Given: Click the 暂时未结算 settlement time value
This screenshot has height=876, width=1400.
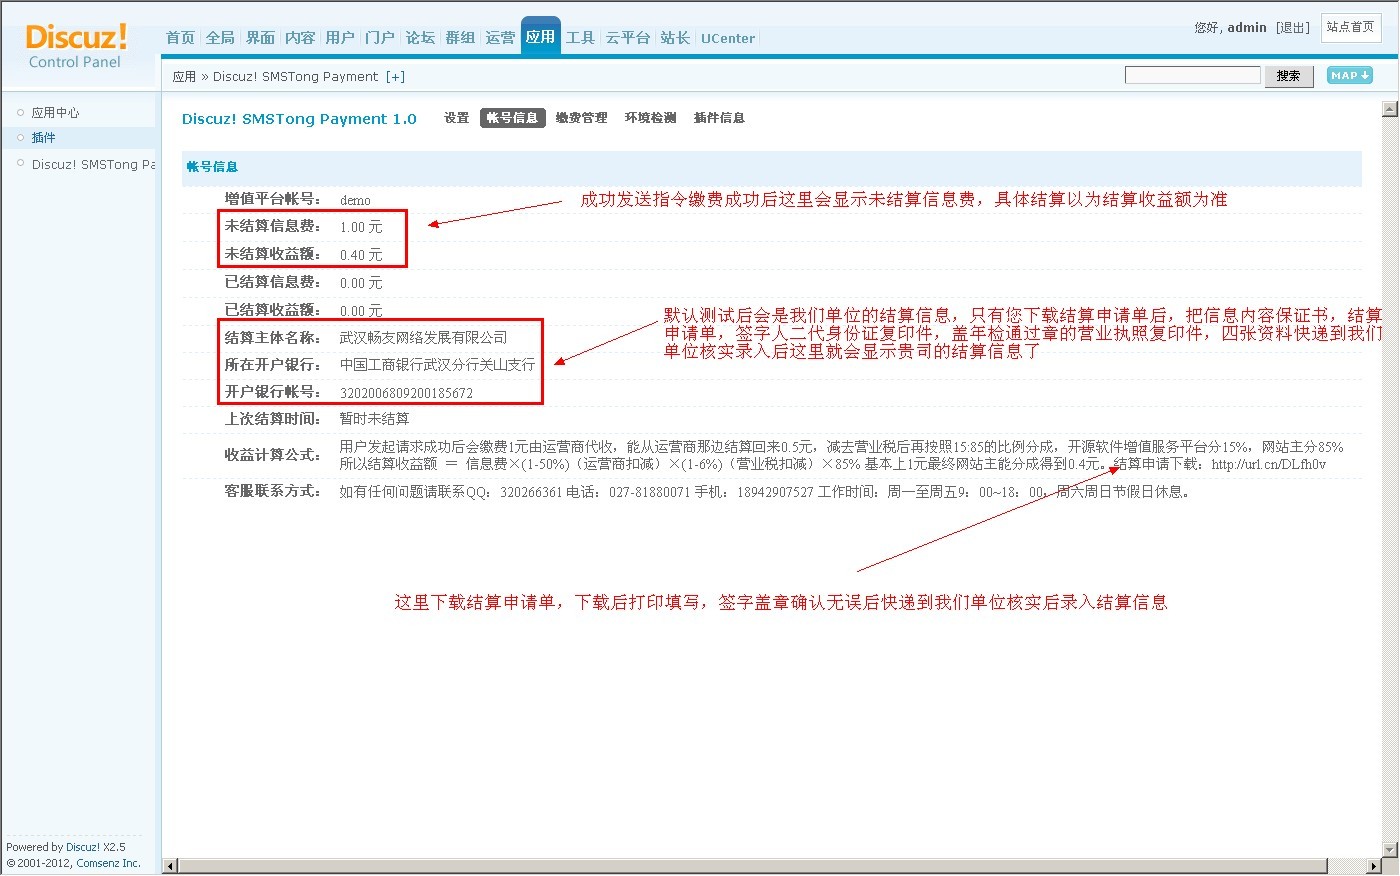Looking at the screenshot, I should [374, 419].
